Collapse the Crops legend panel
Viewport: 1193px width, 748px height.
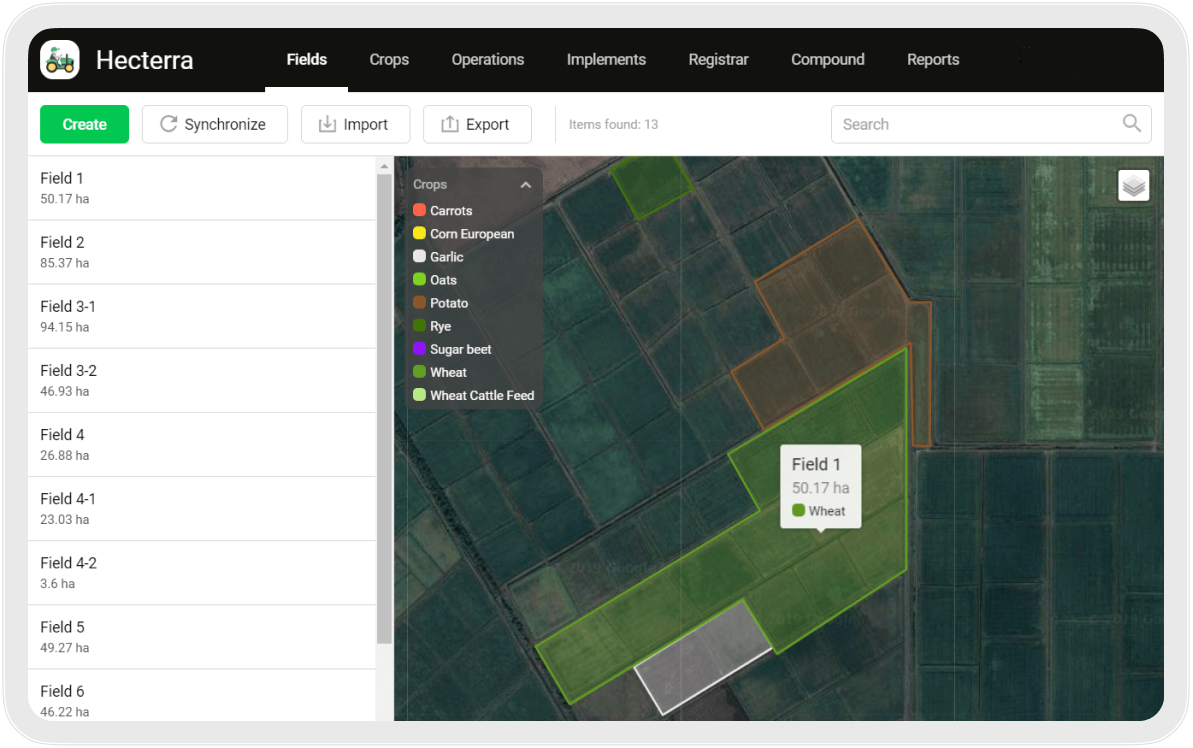tap(525, 185)
